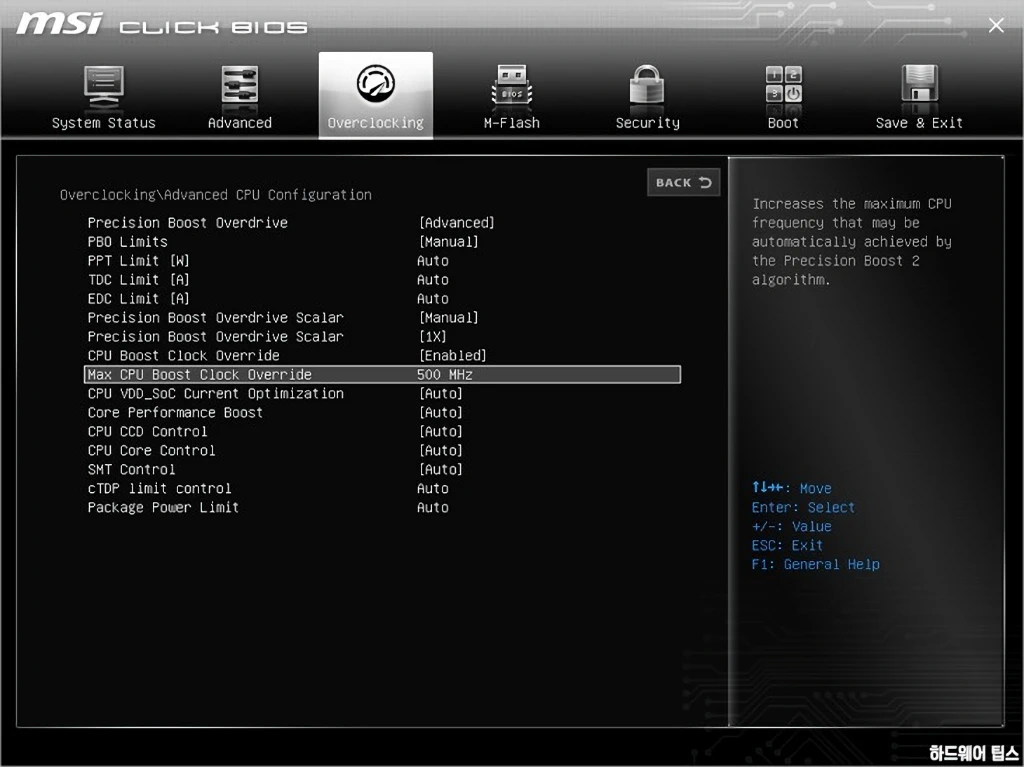
Task: Edit the EDC Limit [A] Auto field
Action: pos(433,299)
